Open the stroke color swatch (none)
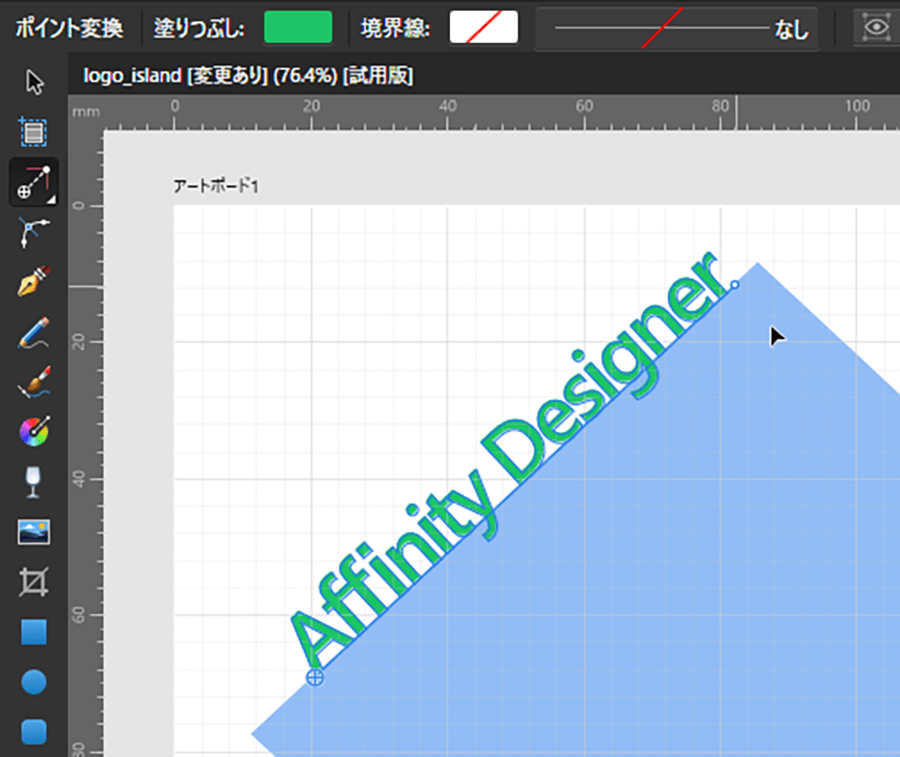 484,27
